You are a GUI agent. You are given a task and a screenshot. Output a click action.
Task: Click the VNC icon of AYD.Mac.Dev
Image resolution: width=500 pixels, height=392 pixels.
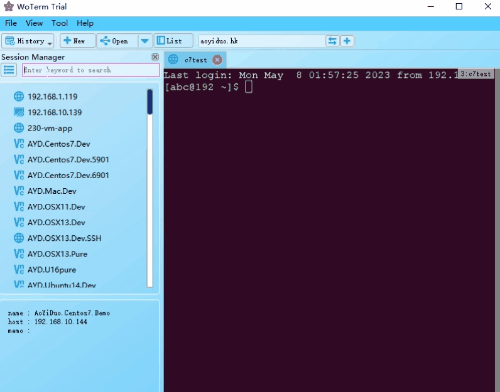click(x=19, y=191)
